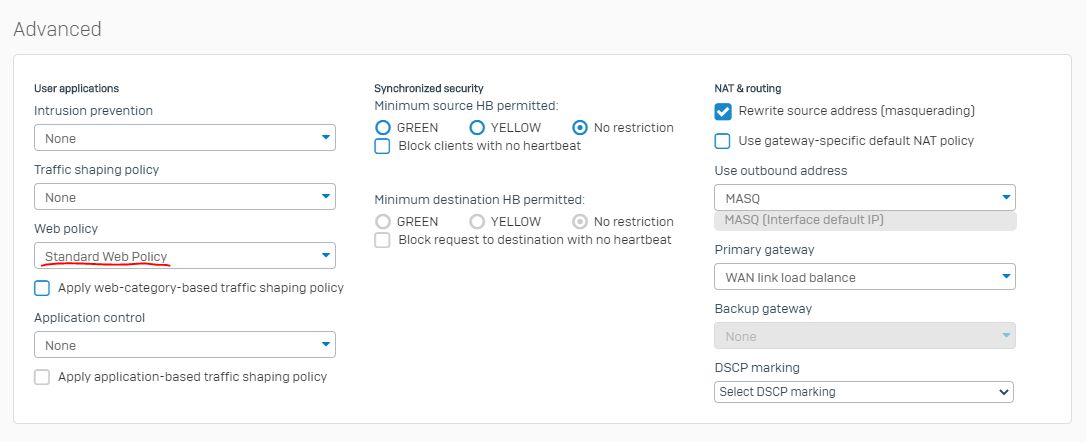
Task: Enable gateway-specific default NAT policy
Action: pos(722,141)
